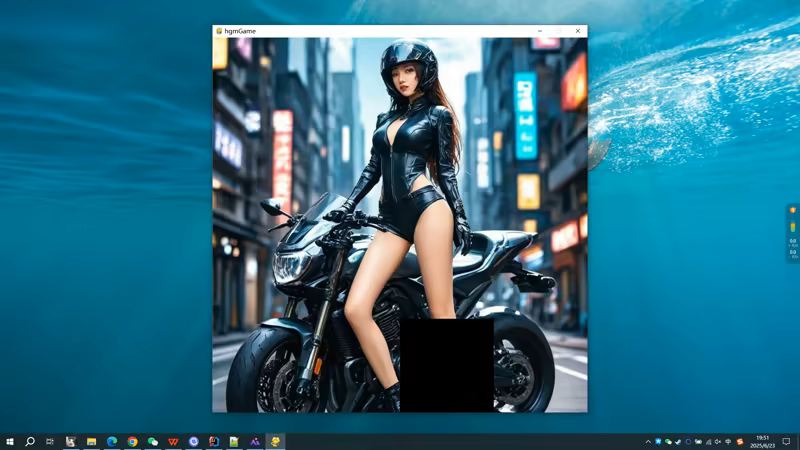This screenshot has height=450, width=800.
Task: Launch File Explorer from the taskbar
Action: (x=91, y=441)
